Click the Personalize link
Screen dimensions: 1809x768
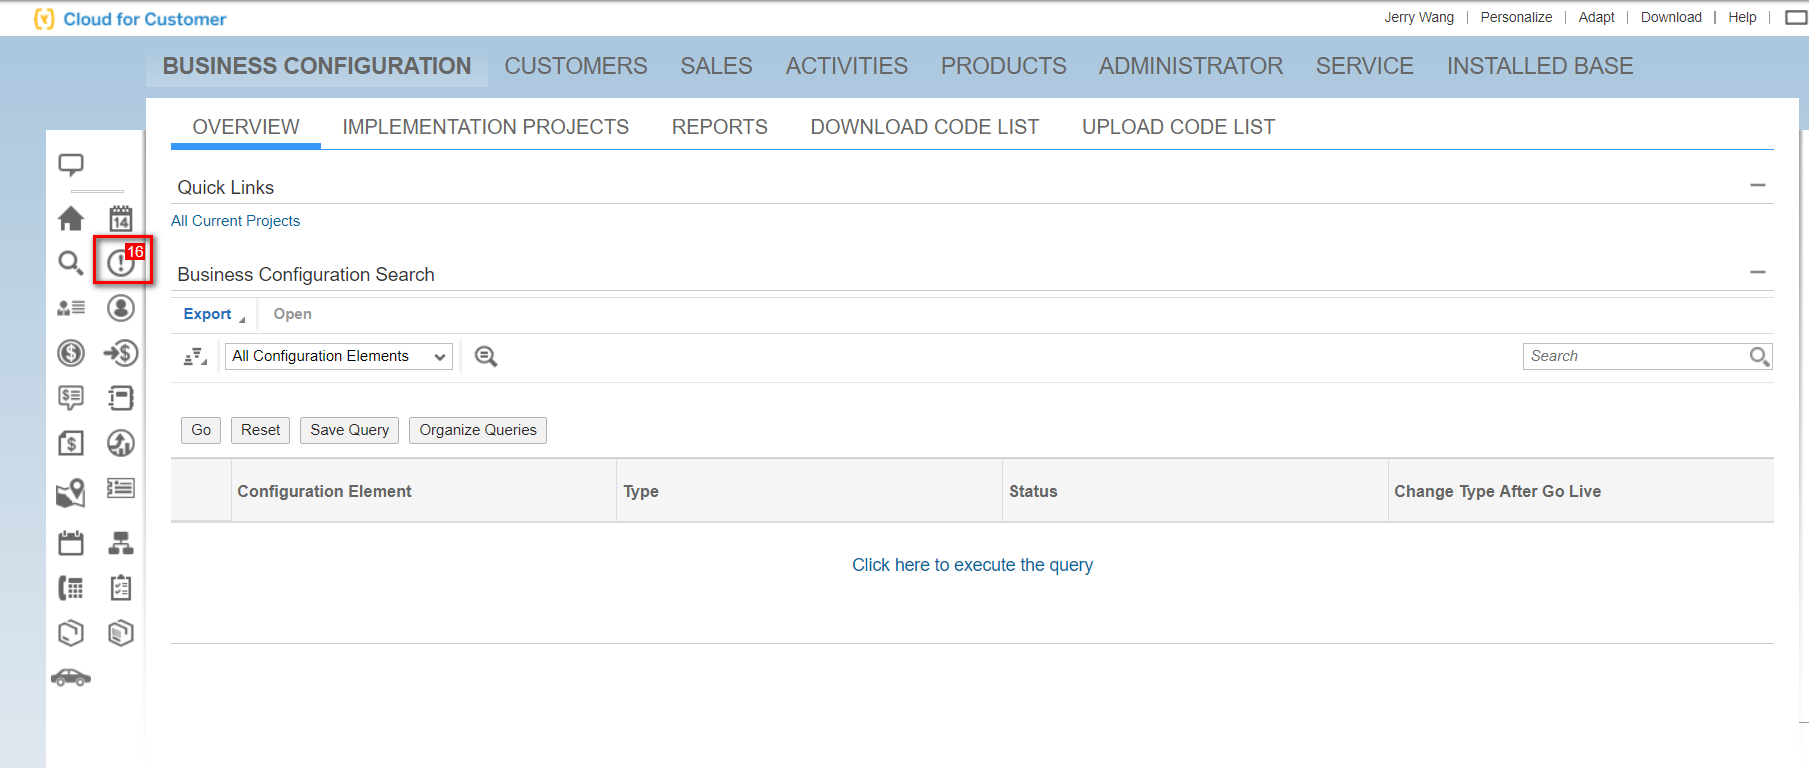[x=1516, y=17]
